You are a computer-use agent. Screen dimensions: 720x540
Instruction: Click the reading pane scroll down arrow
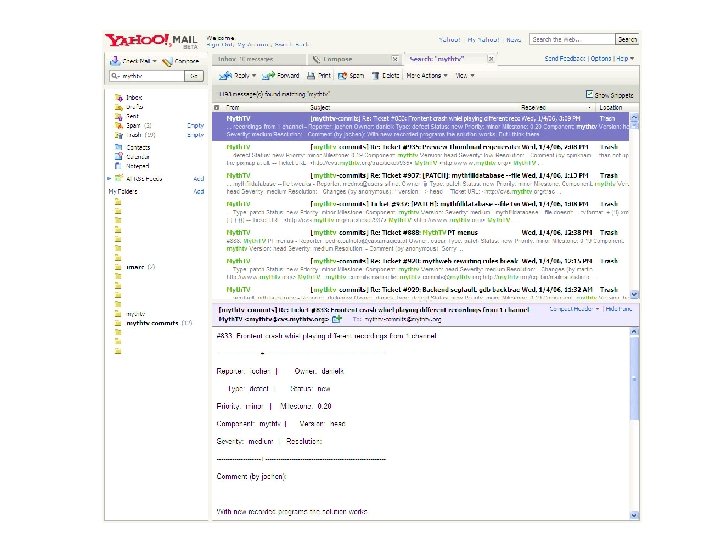click(634, 515)
